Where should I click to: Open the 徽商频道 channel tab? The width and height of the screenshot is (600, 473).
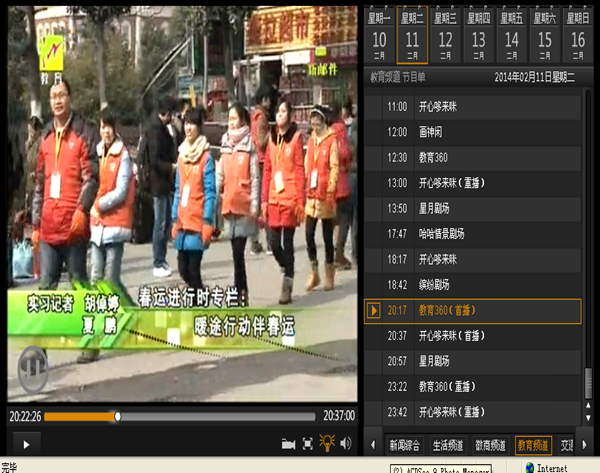point(490,445)
